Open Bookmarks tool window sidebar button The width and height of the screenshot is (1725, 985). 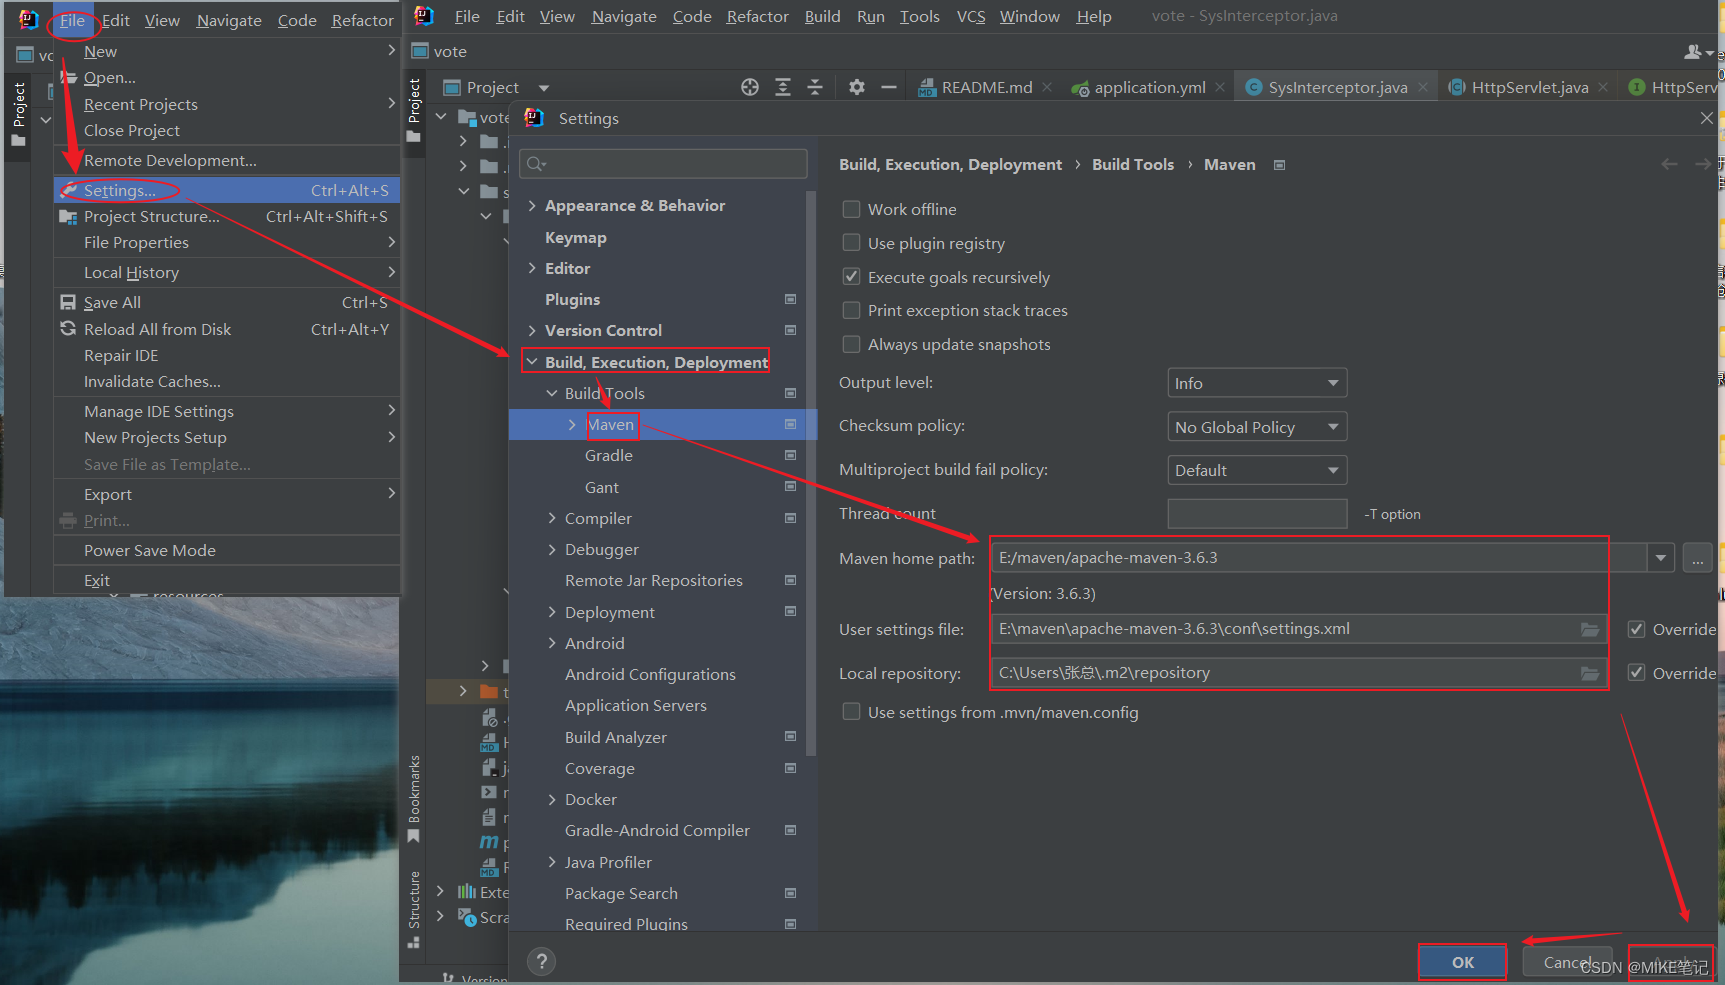[414, 800]
